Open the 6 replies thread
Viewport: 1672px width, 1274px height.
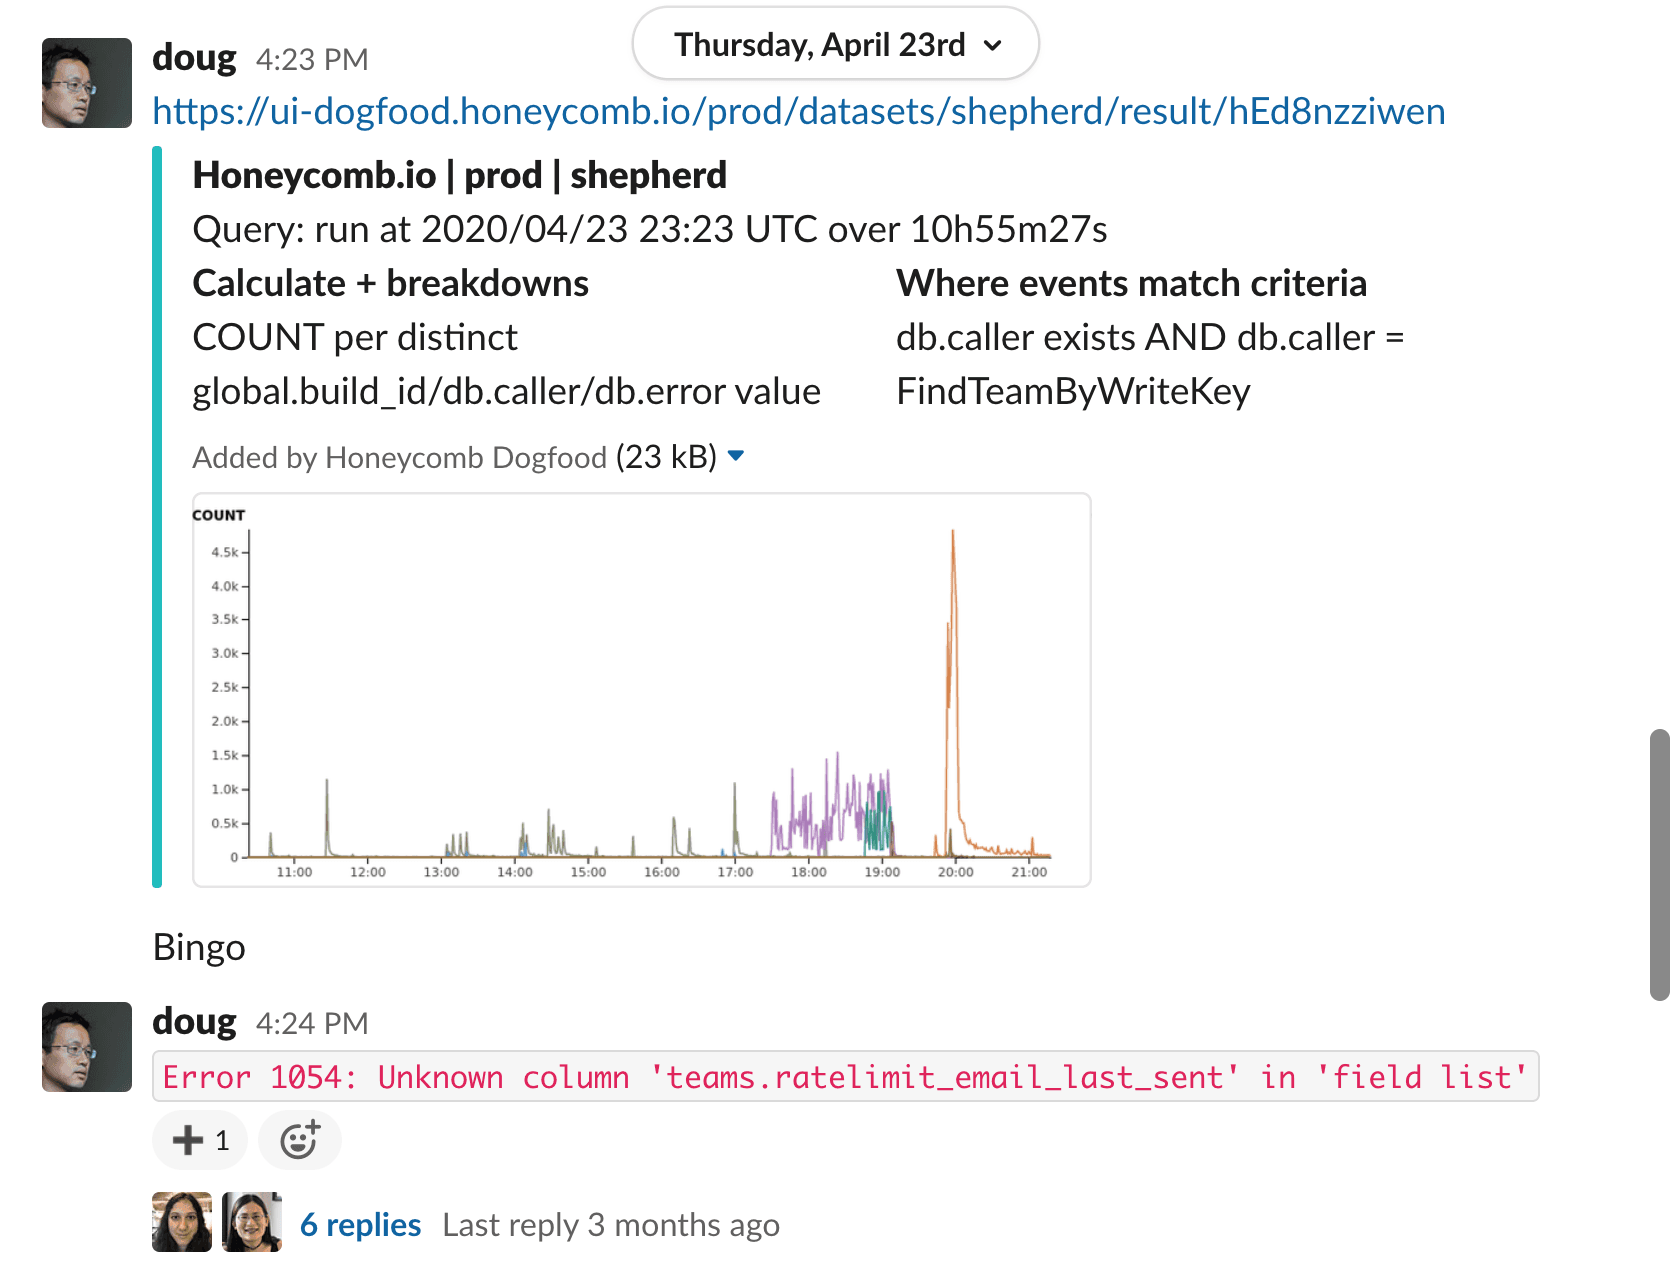pyautogui.click(x=360, y=1225)
